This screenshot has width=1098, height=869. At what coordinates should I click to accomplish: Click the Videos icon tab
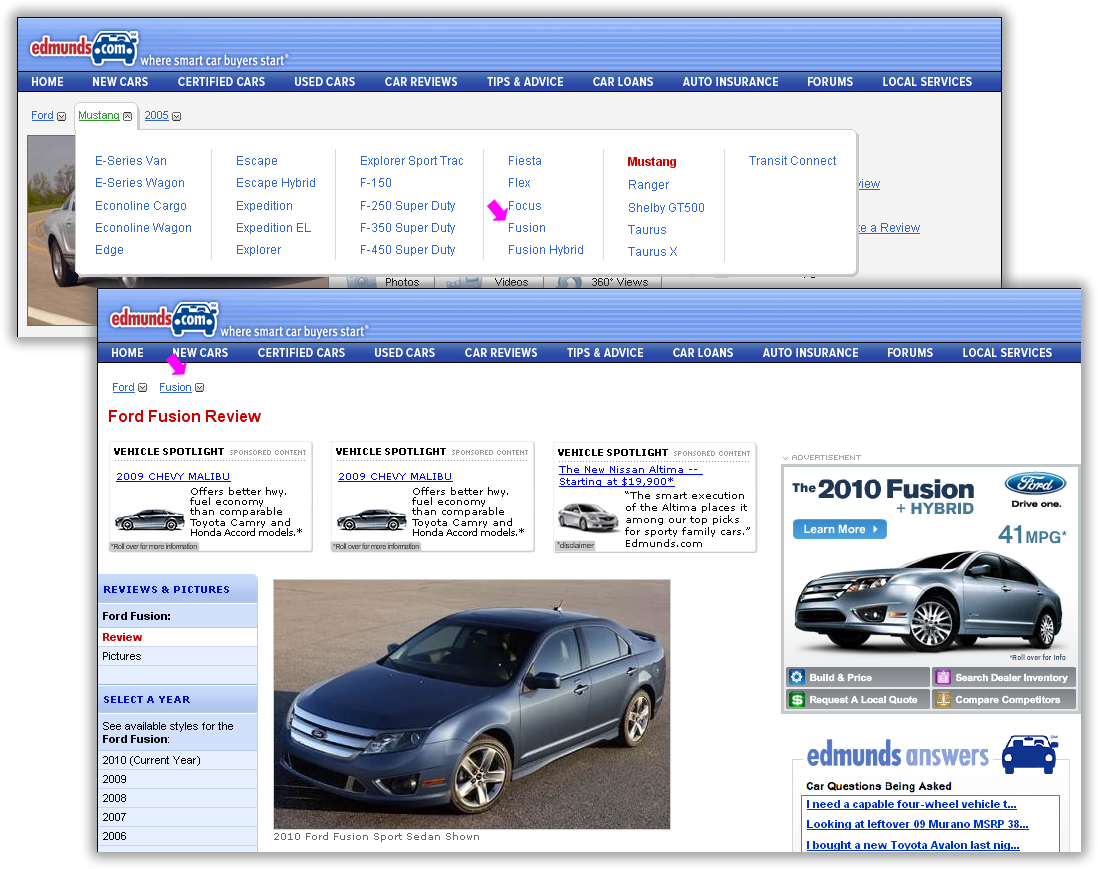(x=462, y=282)
